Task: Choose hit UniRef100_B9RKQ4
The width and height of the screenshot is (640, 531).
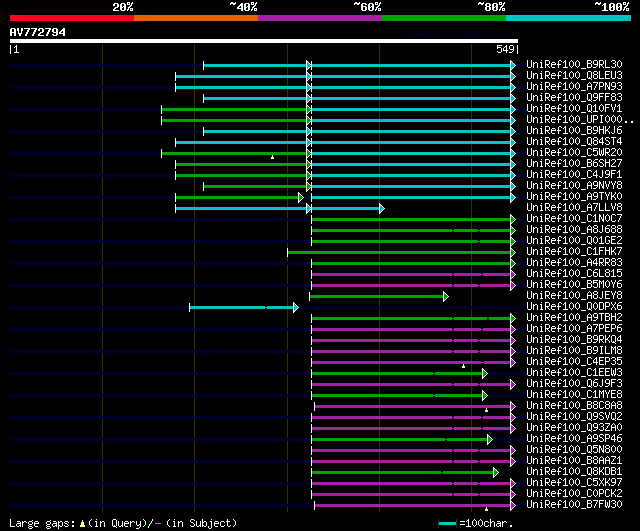Action: click(574, 340)
